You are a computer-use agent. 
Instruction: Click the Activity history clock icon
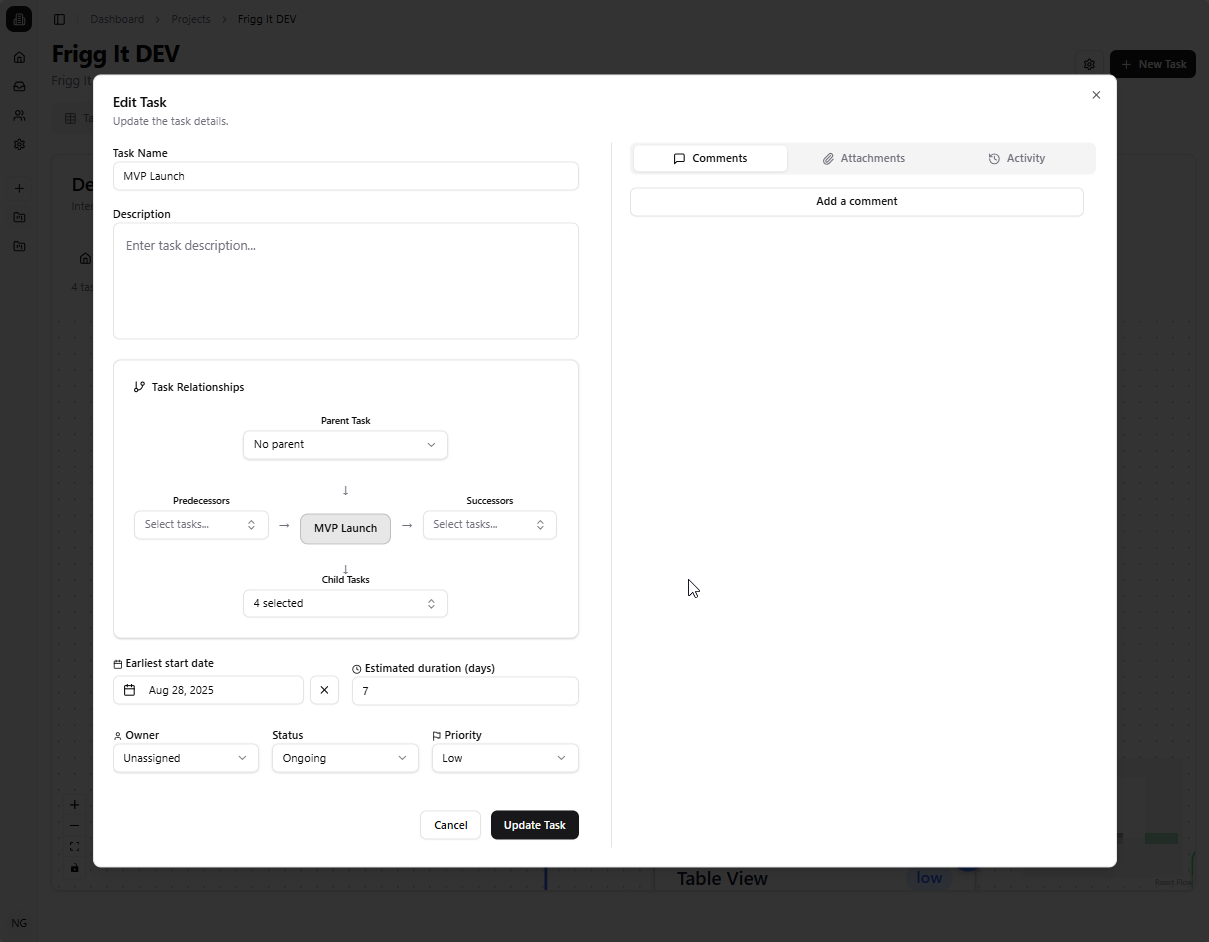click(x=994, y=159)
